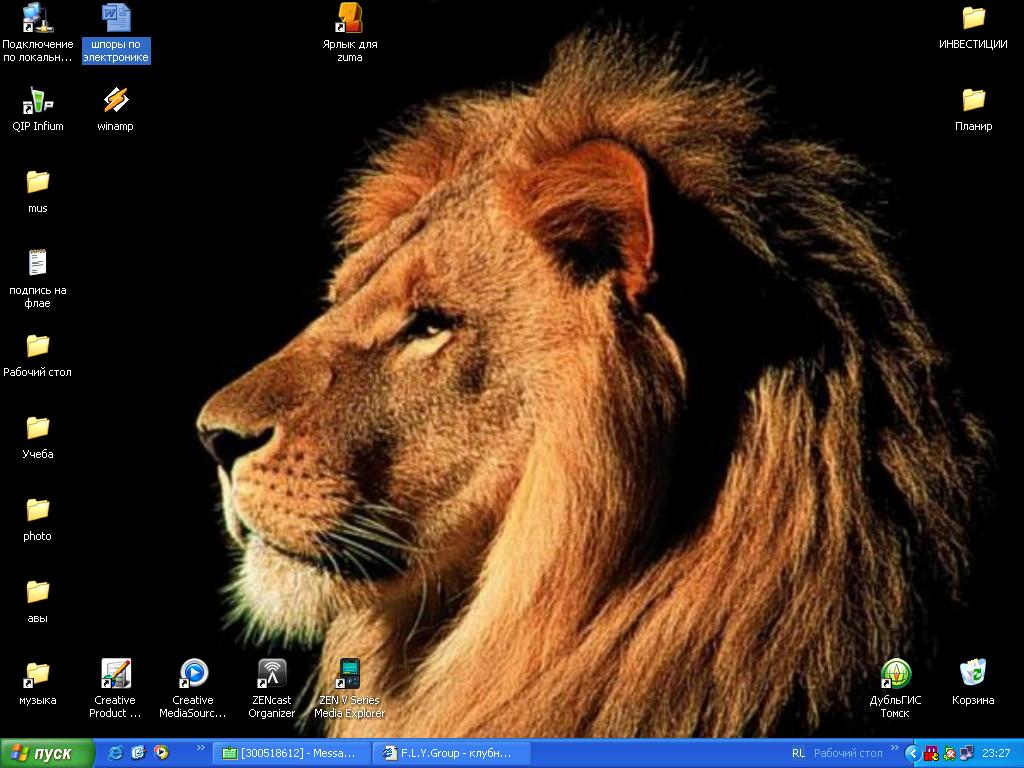Select the Корзина recycle bin icon
Screen dimensions: 1024x768
coord(972,674)
